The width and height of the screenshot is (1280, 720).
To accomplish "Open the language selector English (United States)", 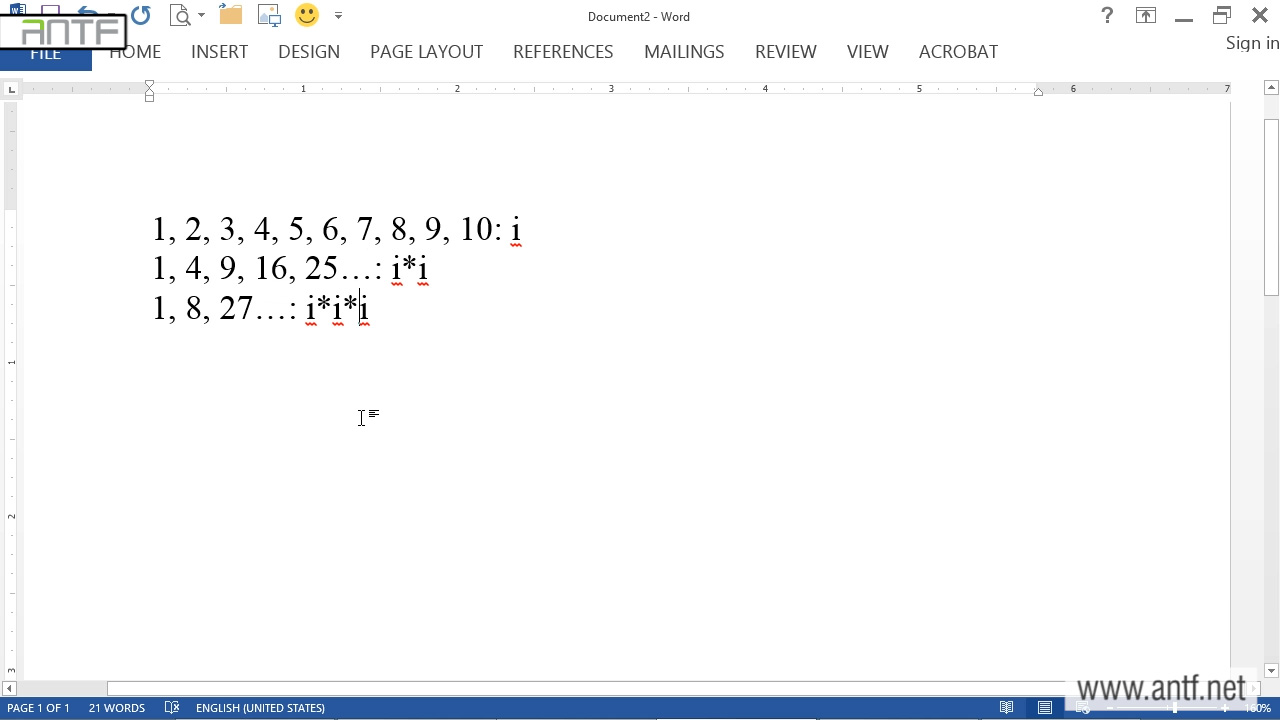I will point(260,708).
